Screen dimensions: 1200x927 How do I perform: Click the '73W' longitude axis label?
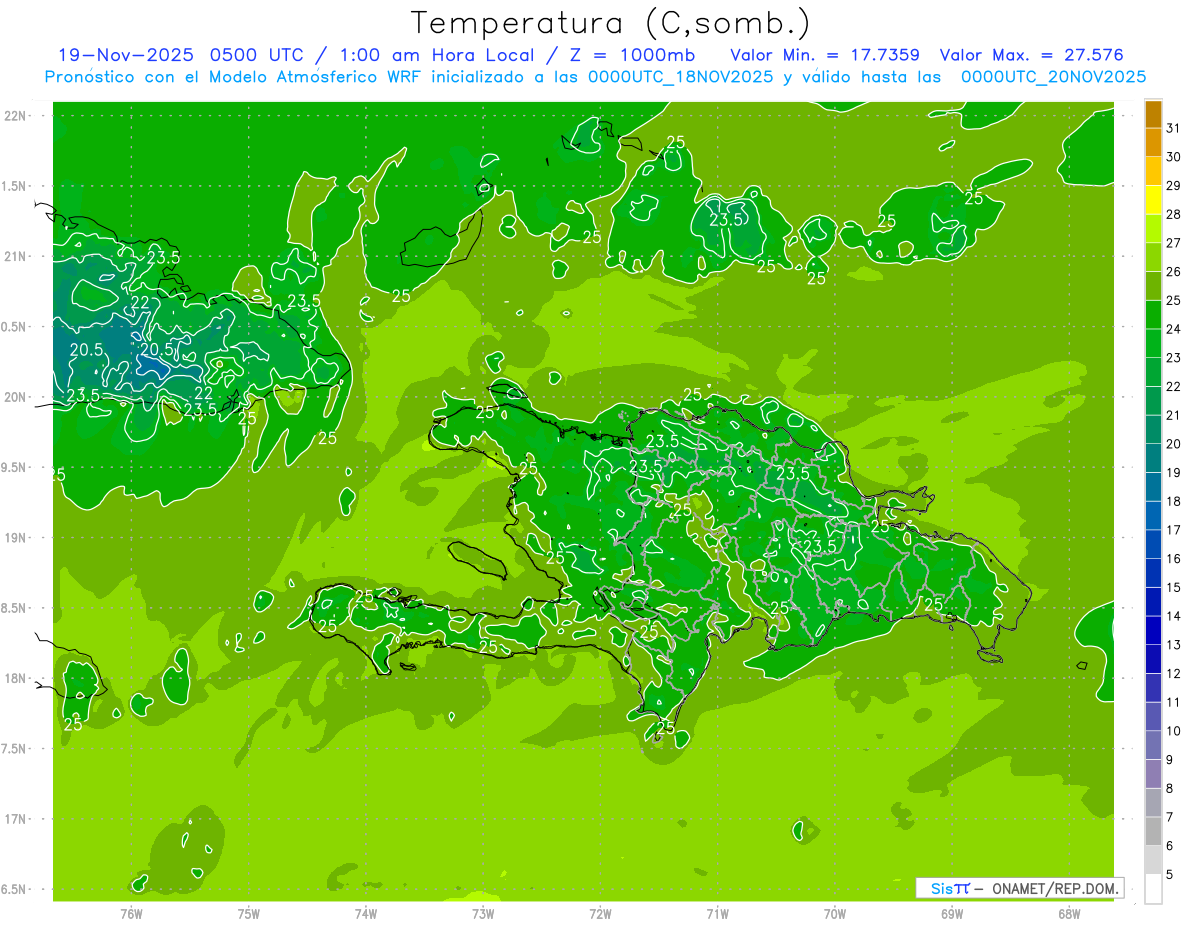pyautogui.click(x=483, y=913)
